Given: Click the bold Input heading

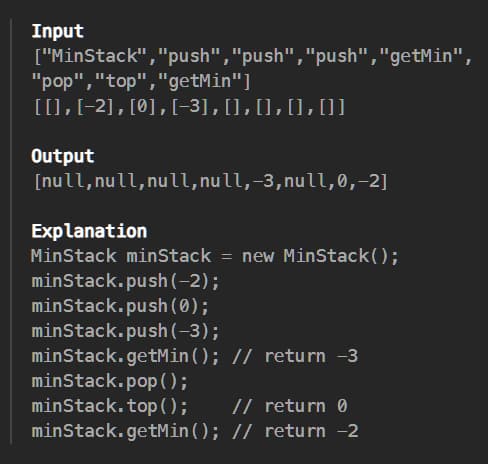Looking at the screenshot, I should [58, 32].
